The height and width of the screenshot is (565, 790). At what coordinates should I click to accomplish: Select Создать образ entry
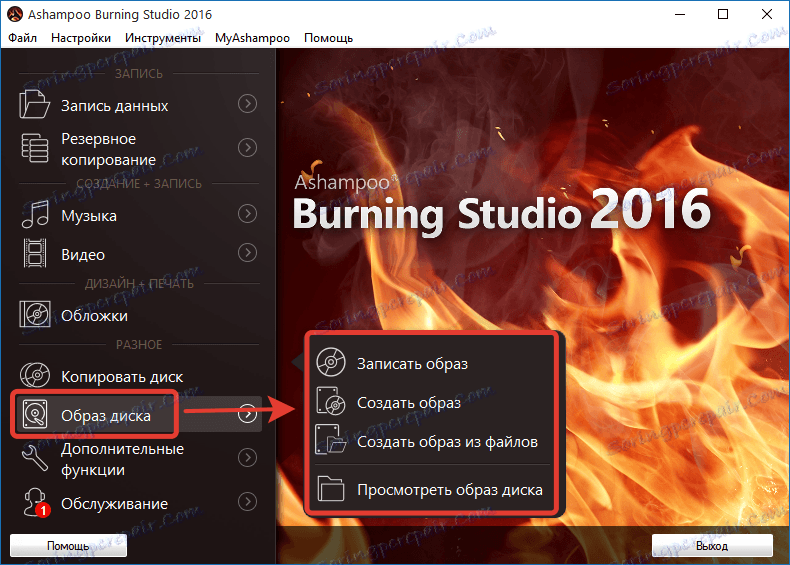click(409, 402)
